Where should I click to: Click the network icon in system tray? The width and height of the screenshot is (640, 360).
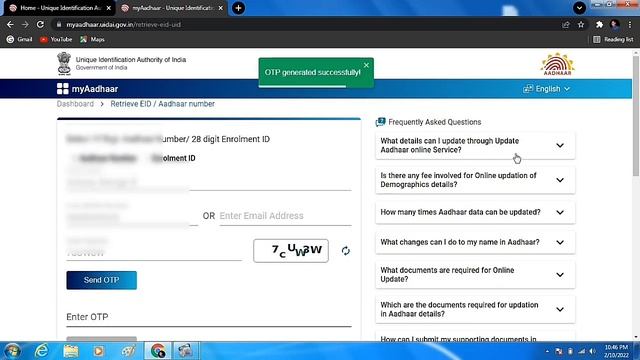coord(582,351)
